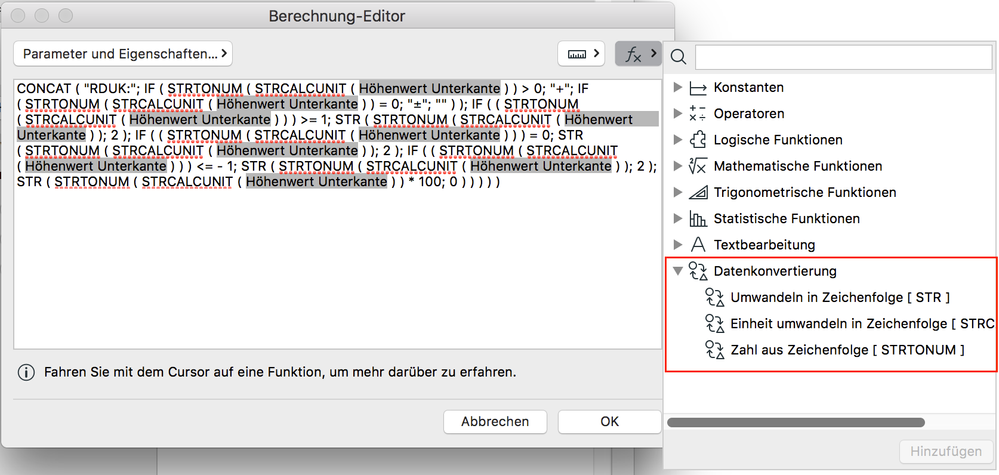Expand Mathematische Funktionen disclosure triangle
The height and width of the screenshot is (475, 999).
(677, 166)
